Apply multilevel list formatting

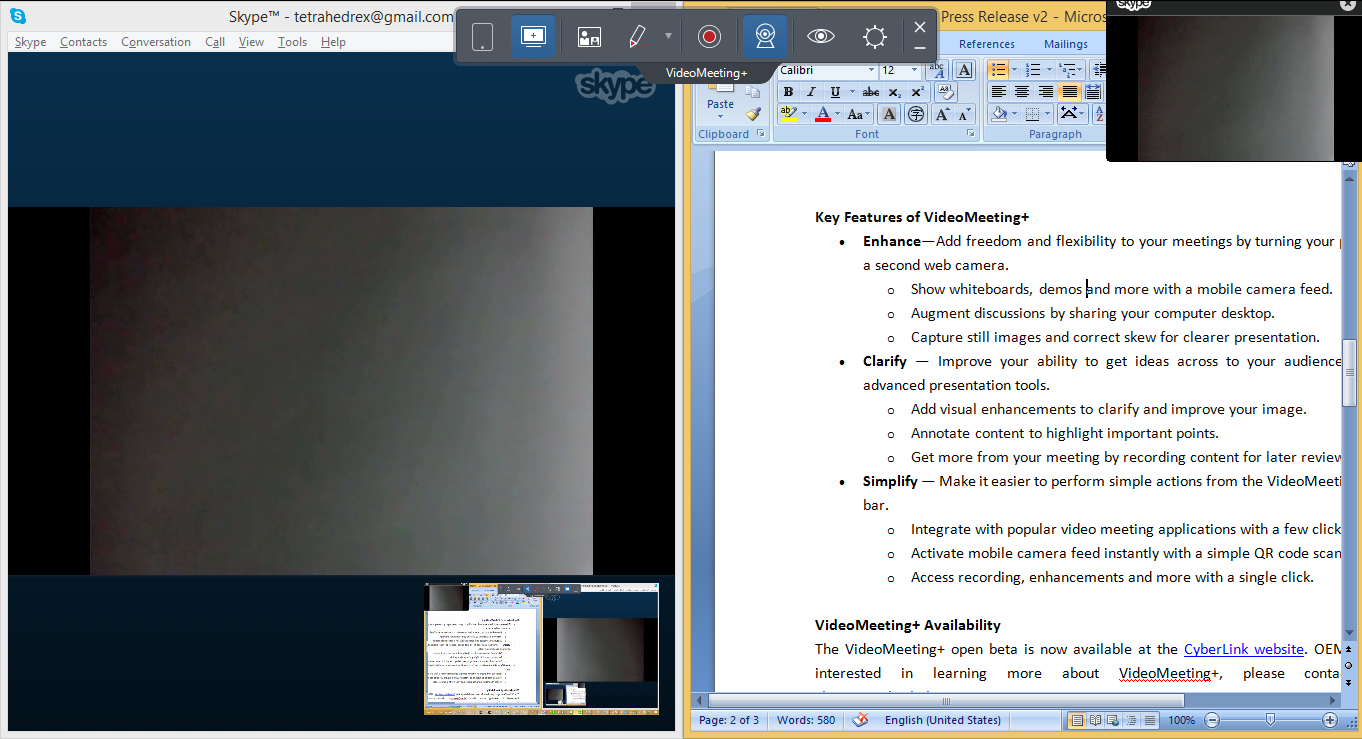tap(1068, 70)
